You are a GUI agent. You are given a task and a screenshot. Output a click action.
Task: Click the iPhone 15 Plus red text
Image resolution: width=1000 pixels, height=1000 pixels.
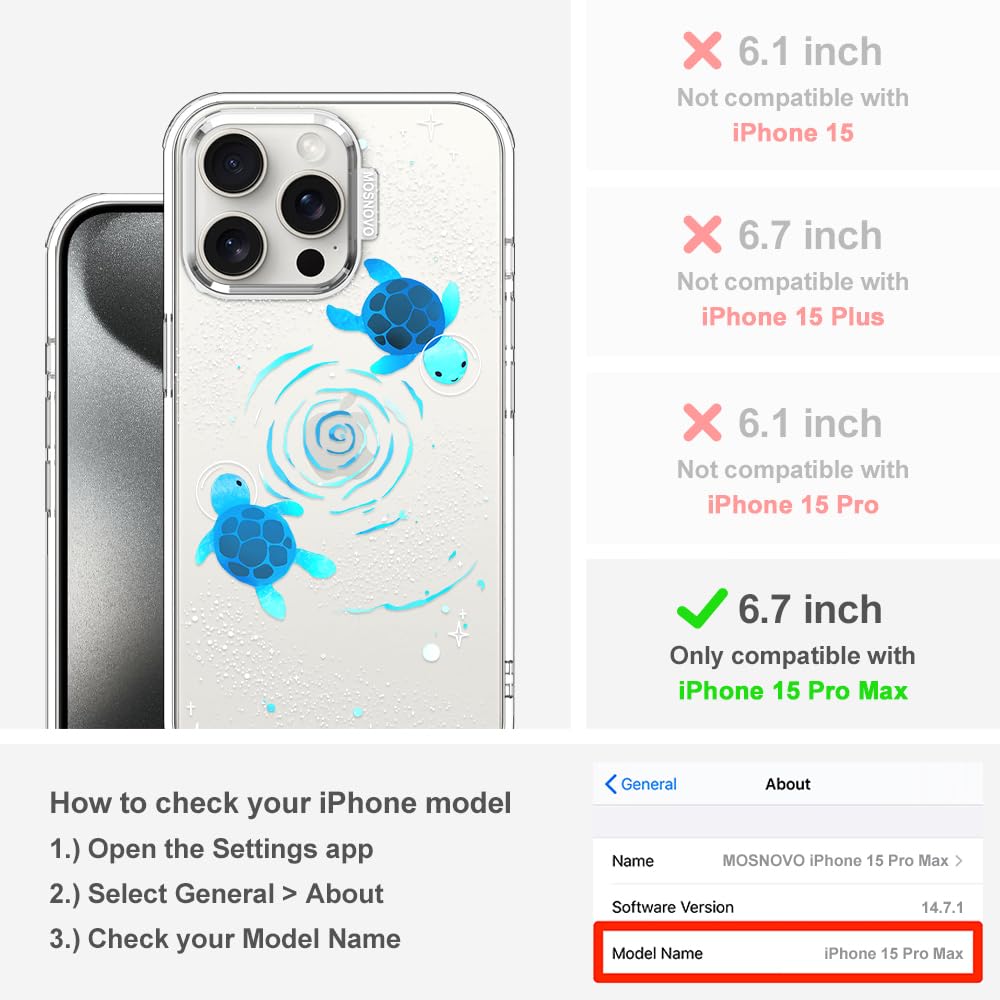pos(793,316)
